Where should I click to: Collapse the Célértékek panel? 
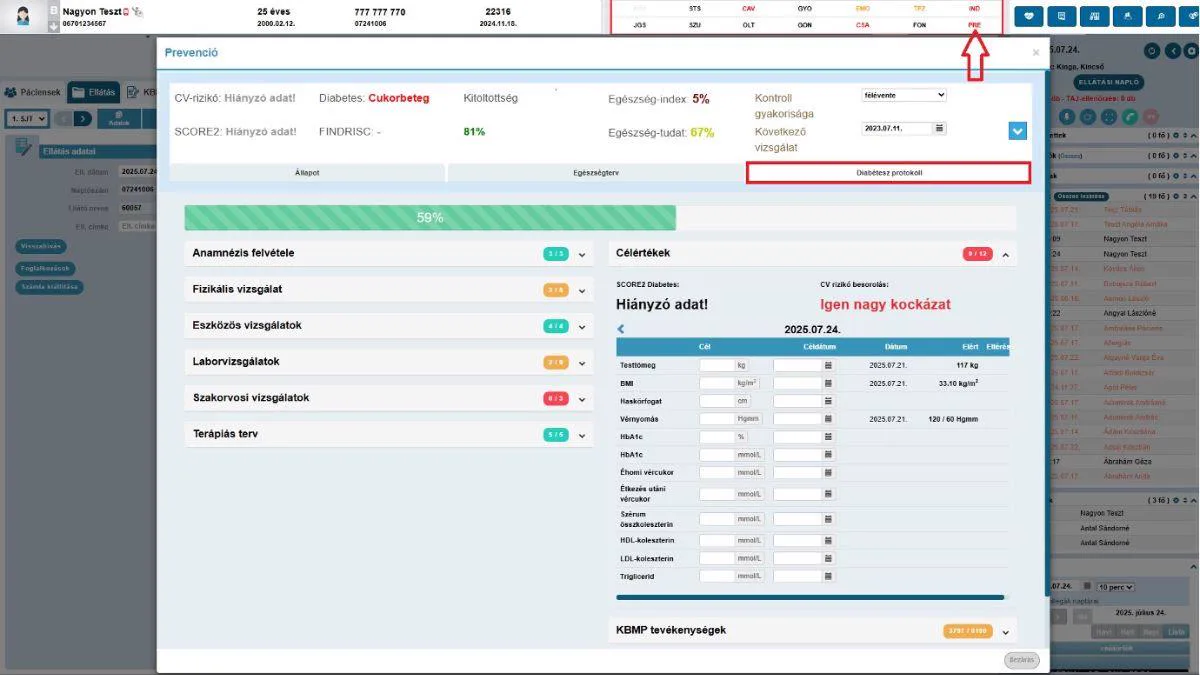[x=1005, y=255]
